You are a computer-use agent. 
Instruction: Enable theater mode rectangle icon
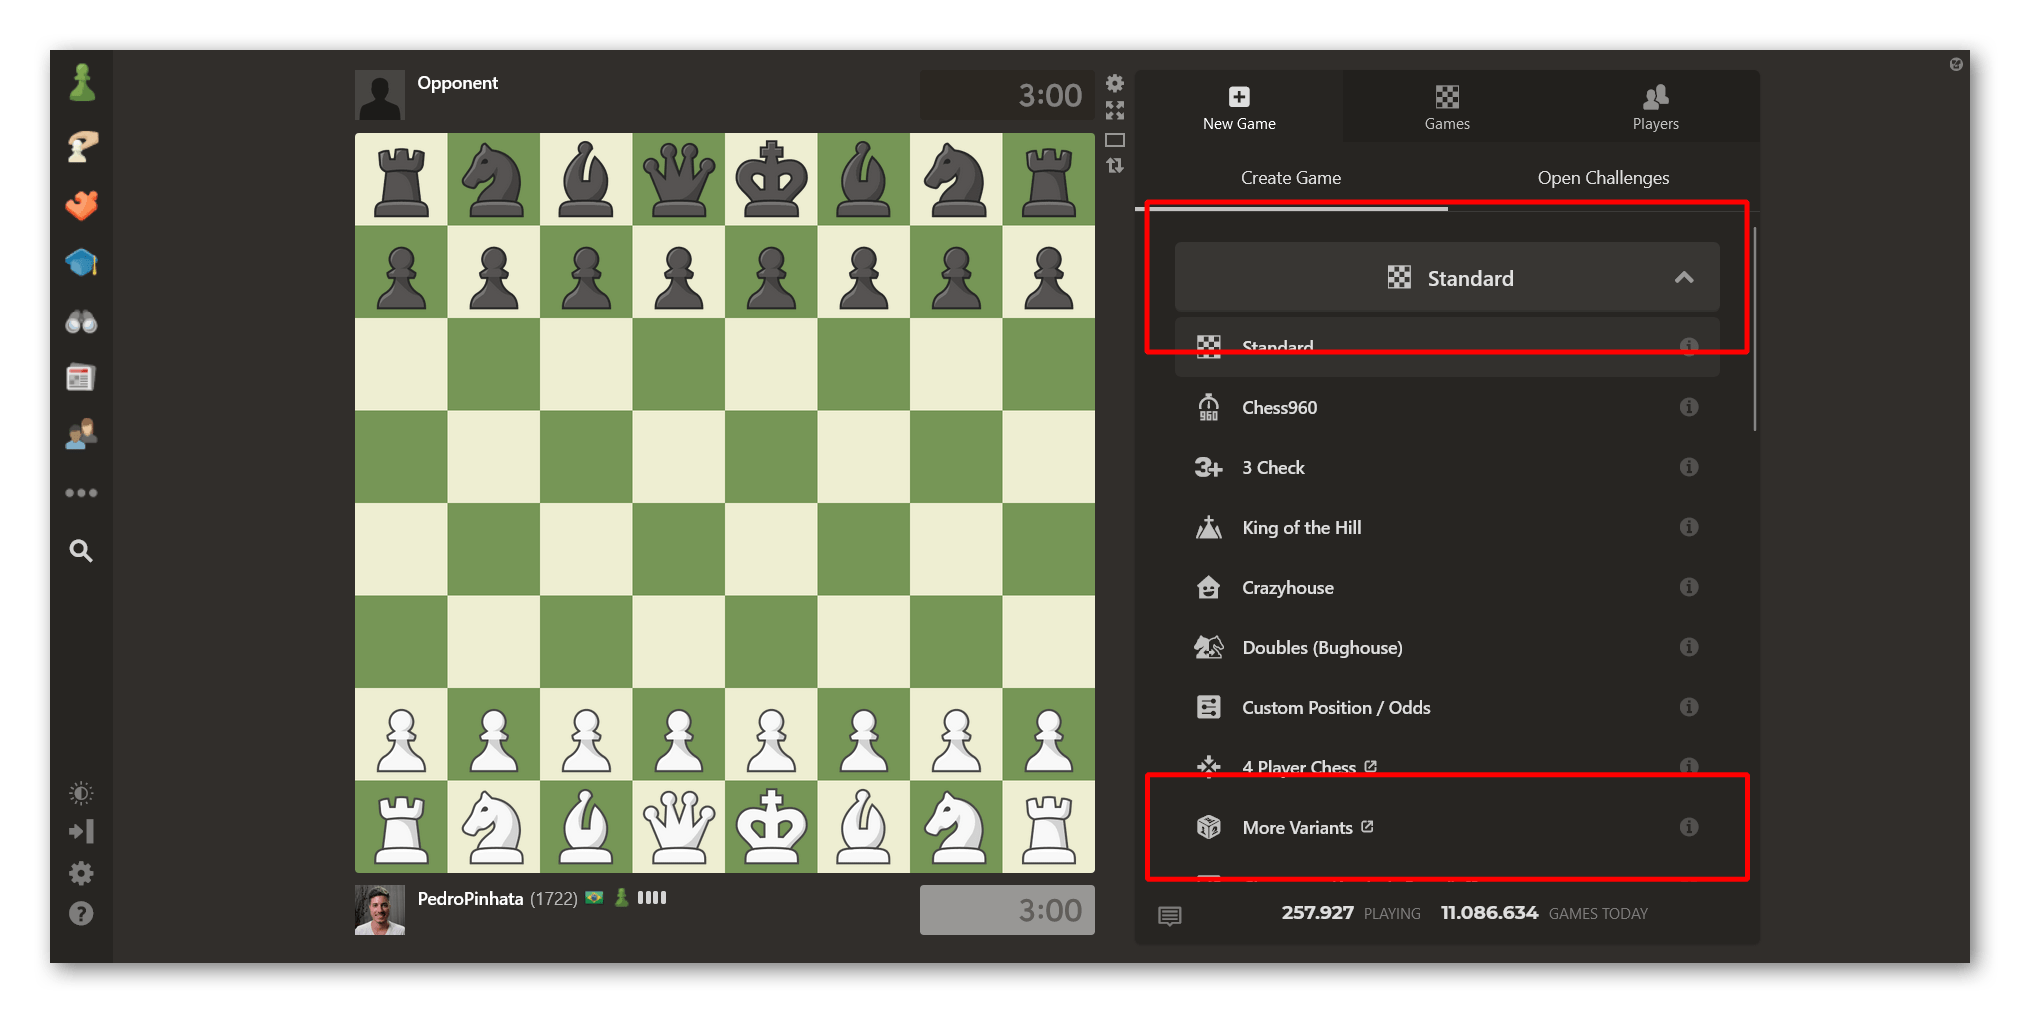pyautogui.click(x=1115, y=140)
